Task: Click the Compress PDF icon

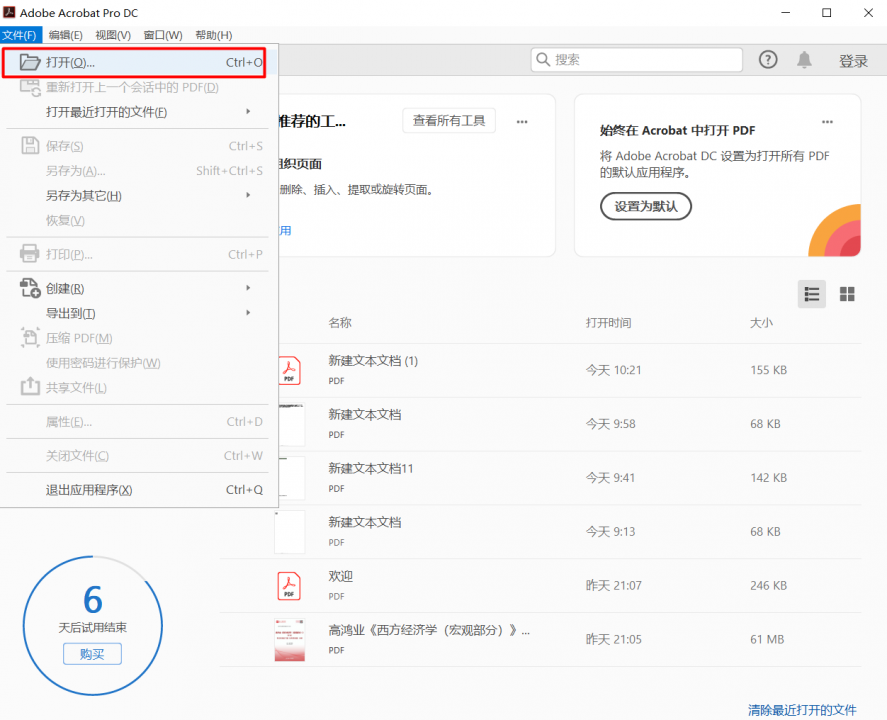Action: pos(30,338)
